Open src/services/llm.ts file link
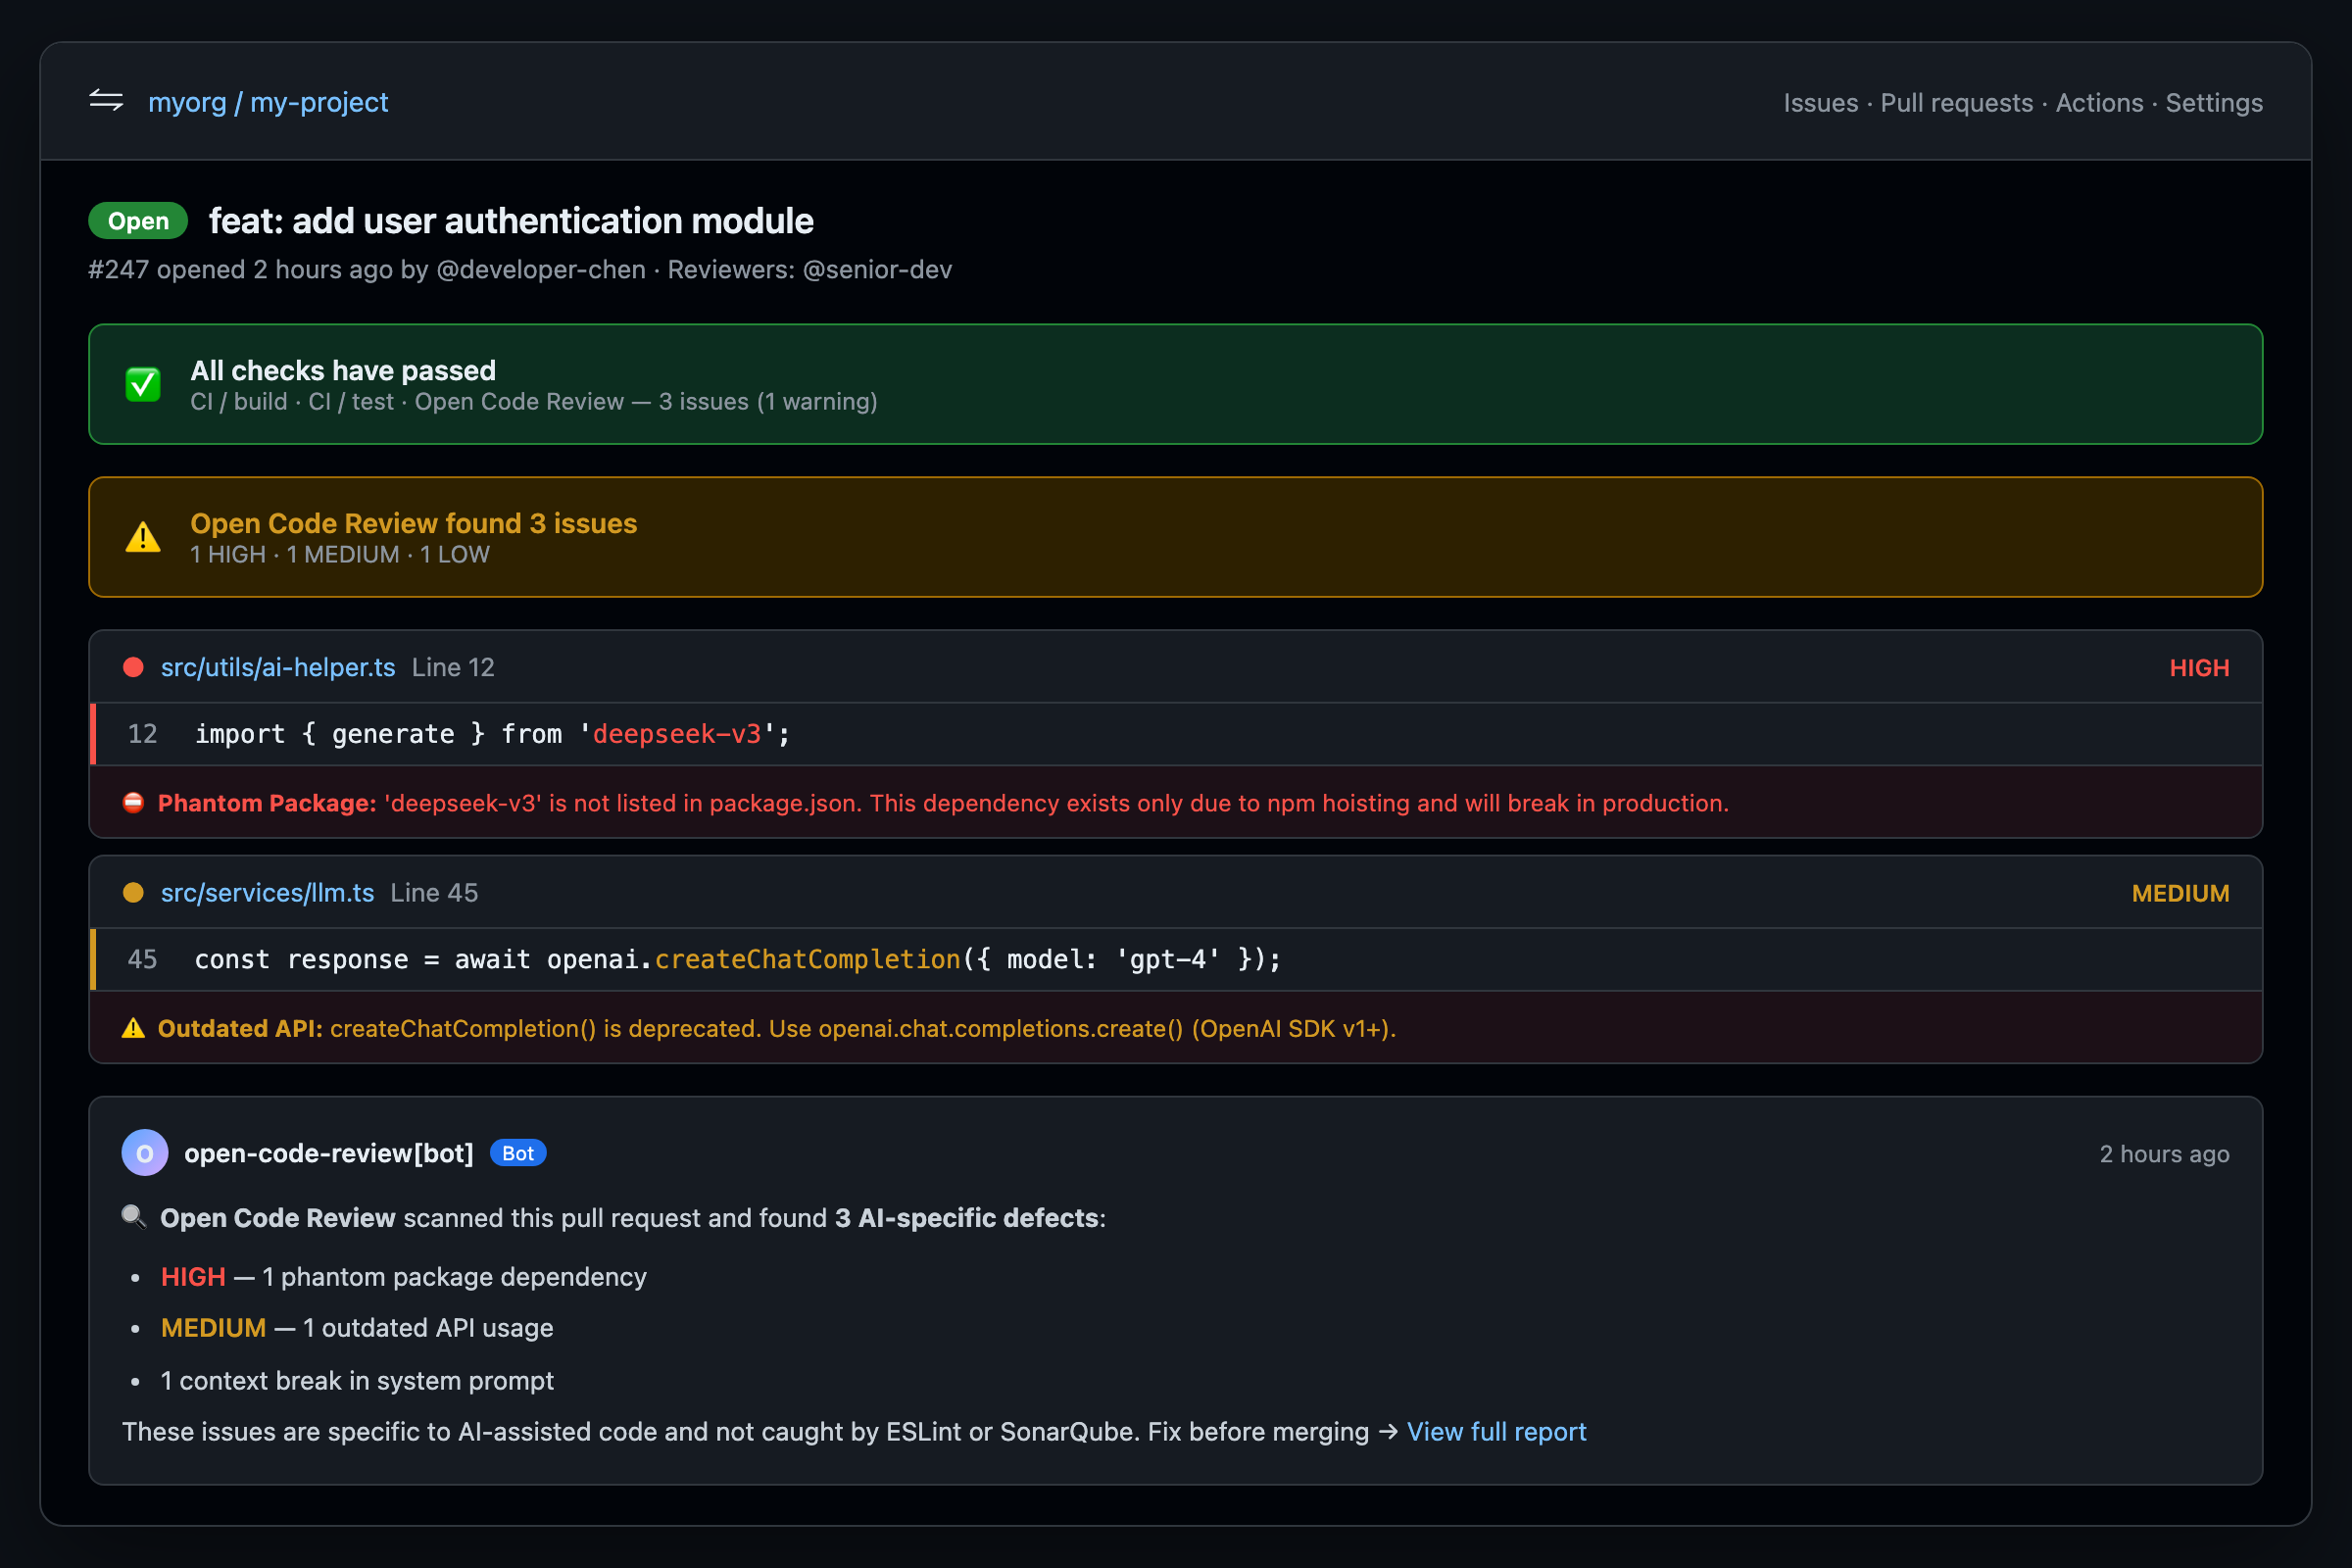 pos(267,893)
